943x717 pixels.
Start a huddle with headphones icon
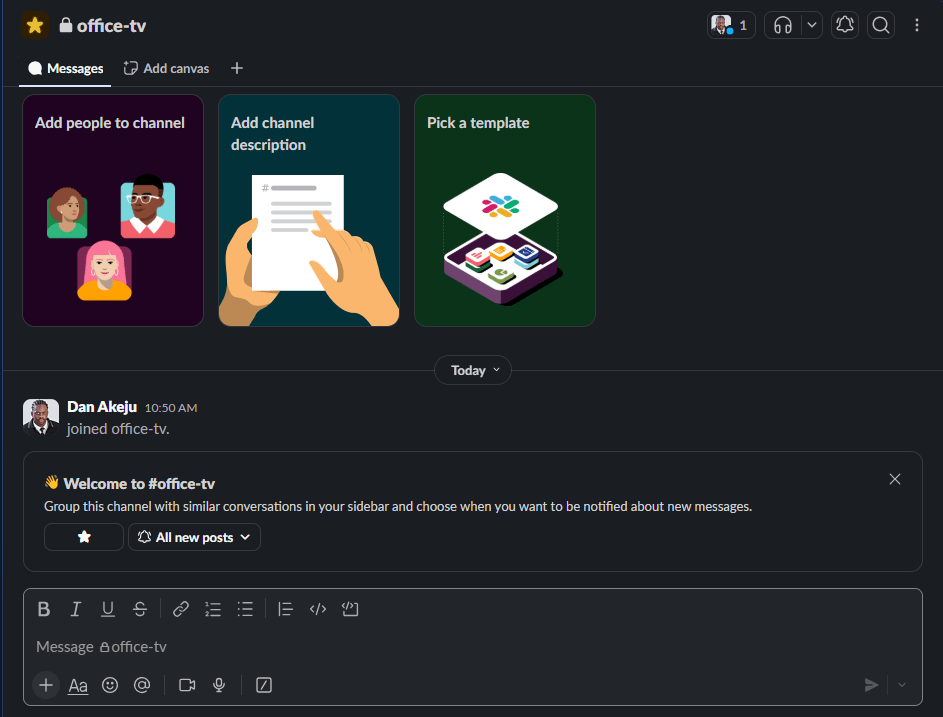pyautogui.click(x=782, y=25)
